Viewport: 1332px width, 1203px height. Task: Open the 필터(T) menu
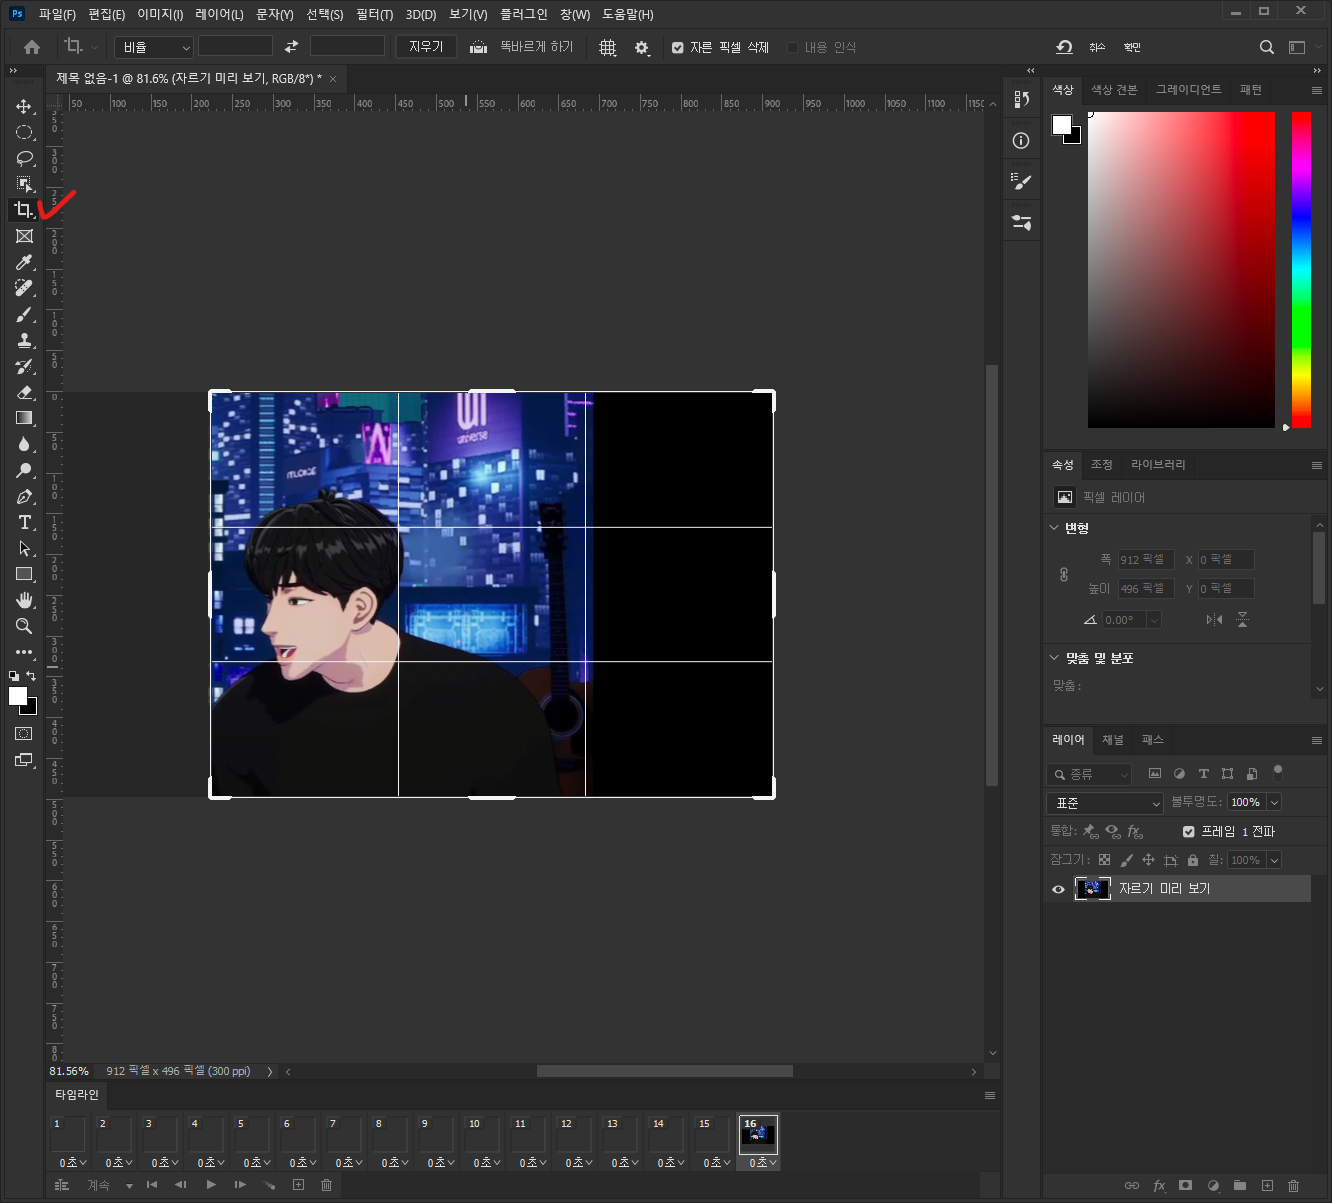tap(374, 14)
